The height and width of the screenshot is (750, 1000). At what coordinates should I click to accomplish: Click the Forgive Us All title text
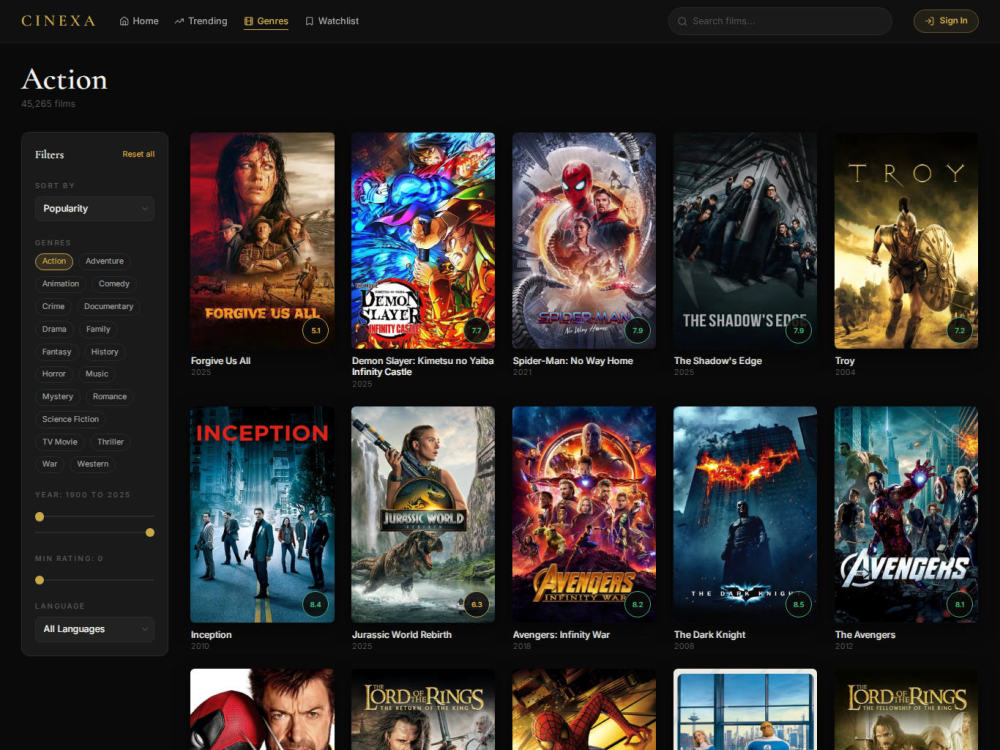(x=221, y=361)
